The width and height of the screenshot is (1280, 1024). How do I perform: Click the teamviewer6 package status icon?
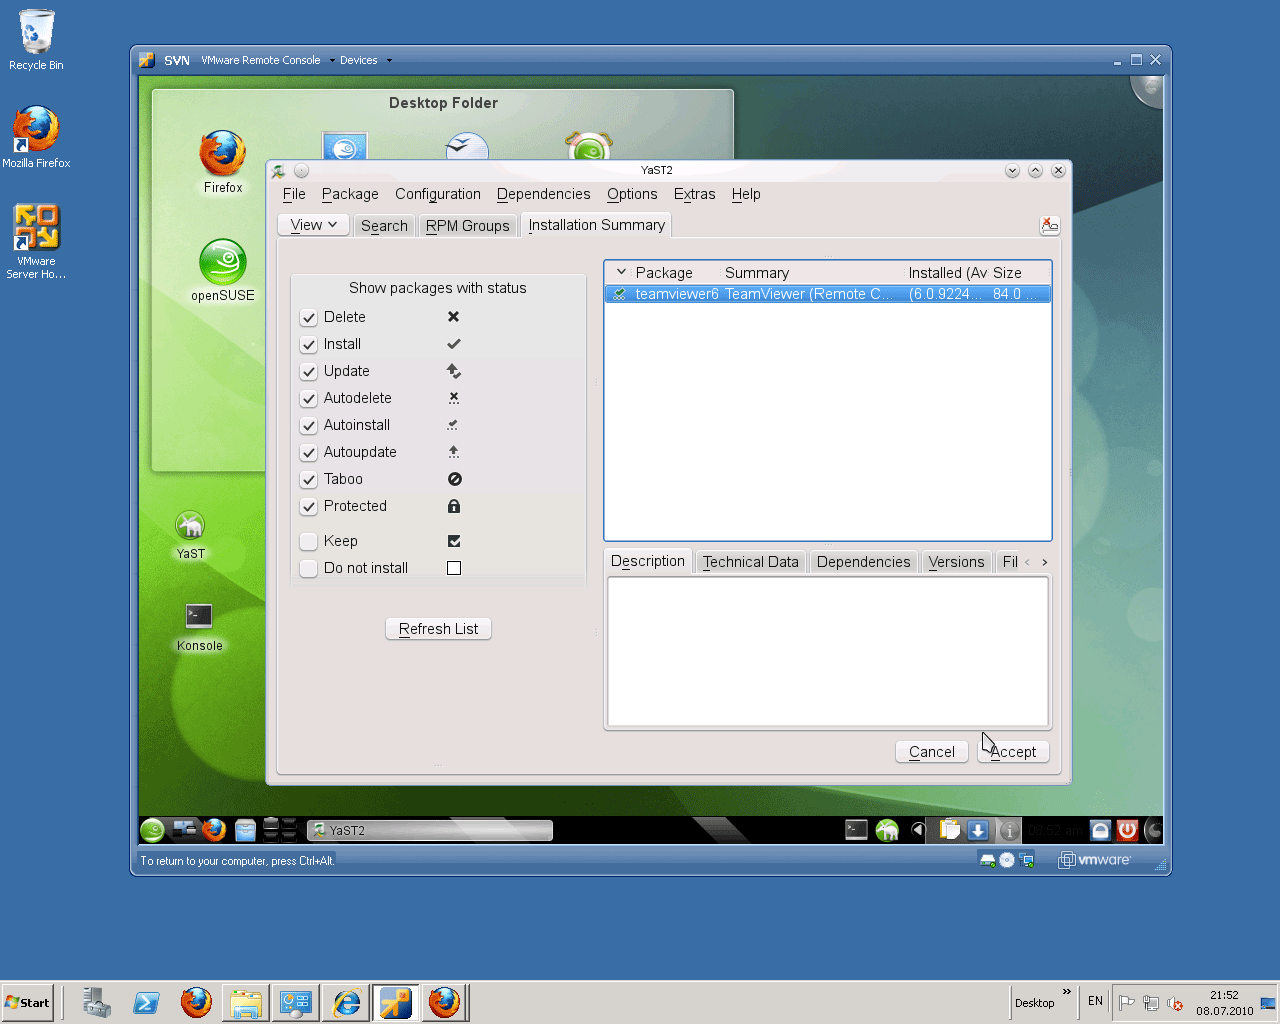tap(620, 294)
